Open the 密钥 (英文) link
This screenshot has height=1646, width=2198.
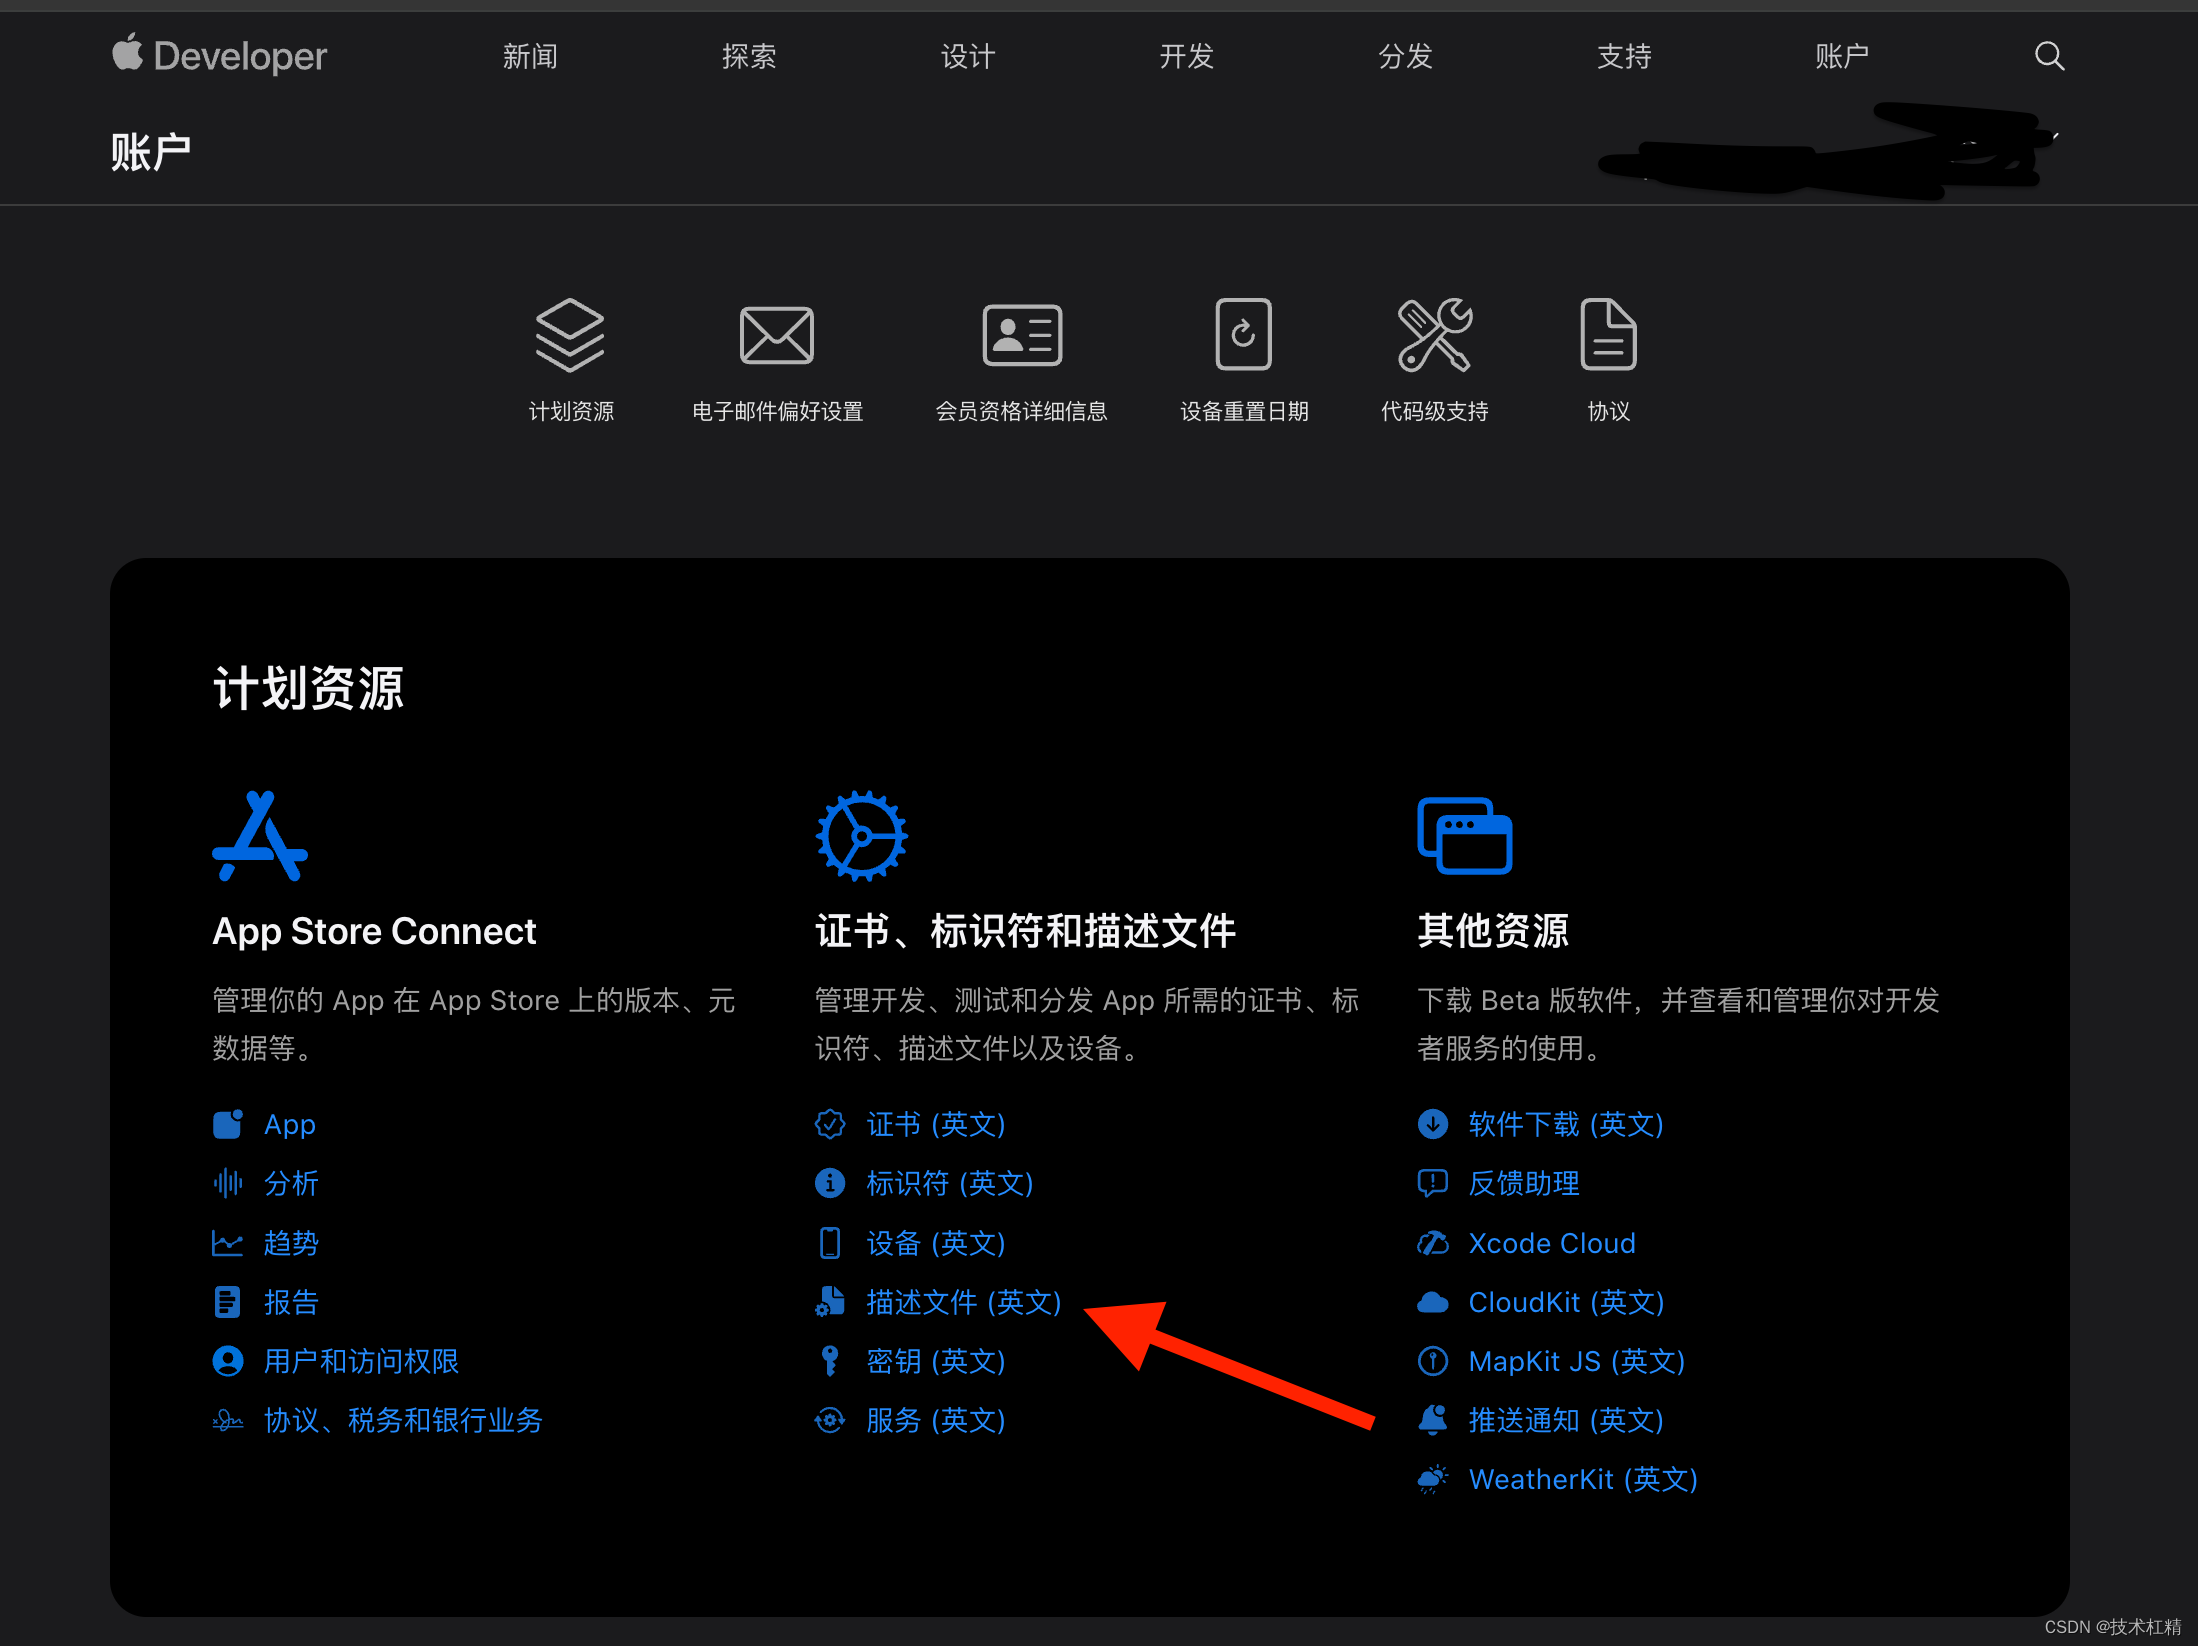click(936, 1361)
